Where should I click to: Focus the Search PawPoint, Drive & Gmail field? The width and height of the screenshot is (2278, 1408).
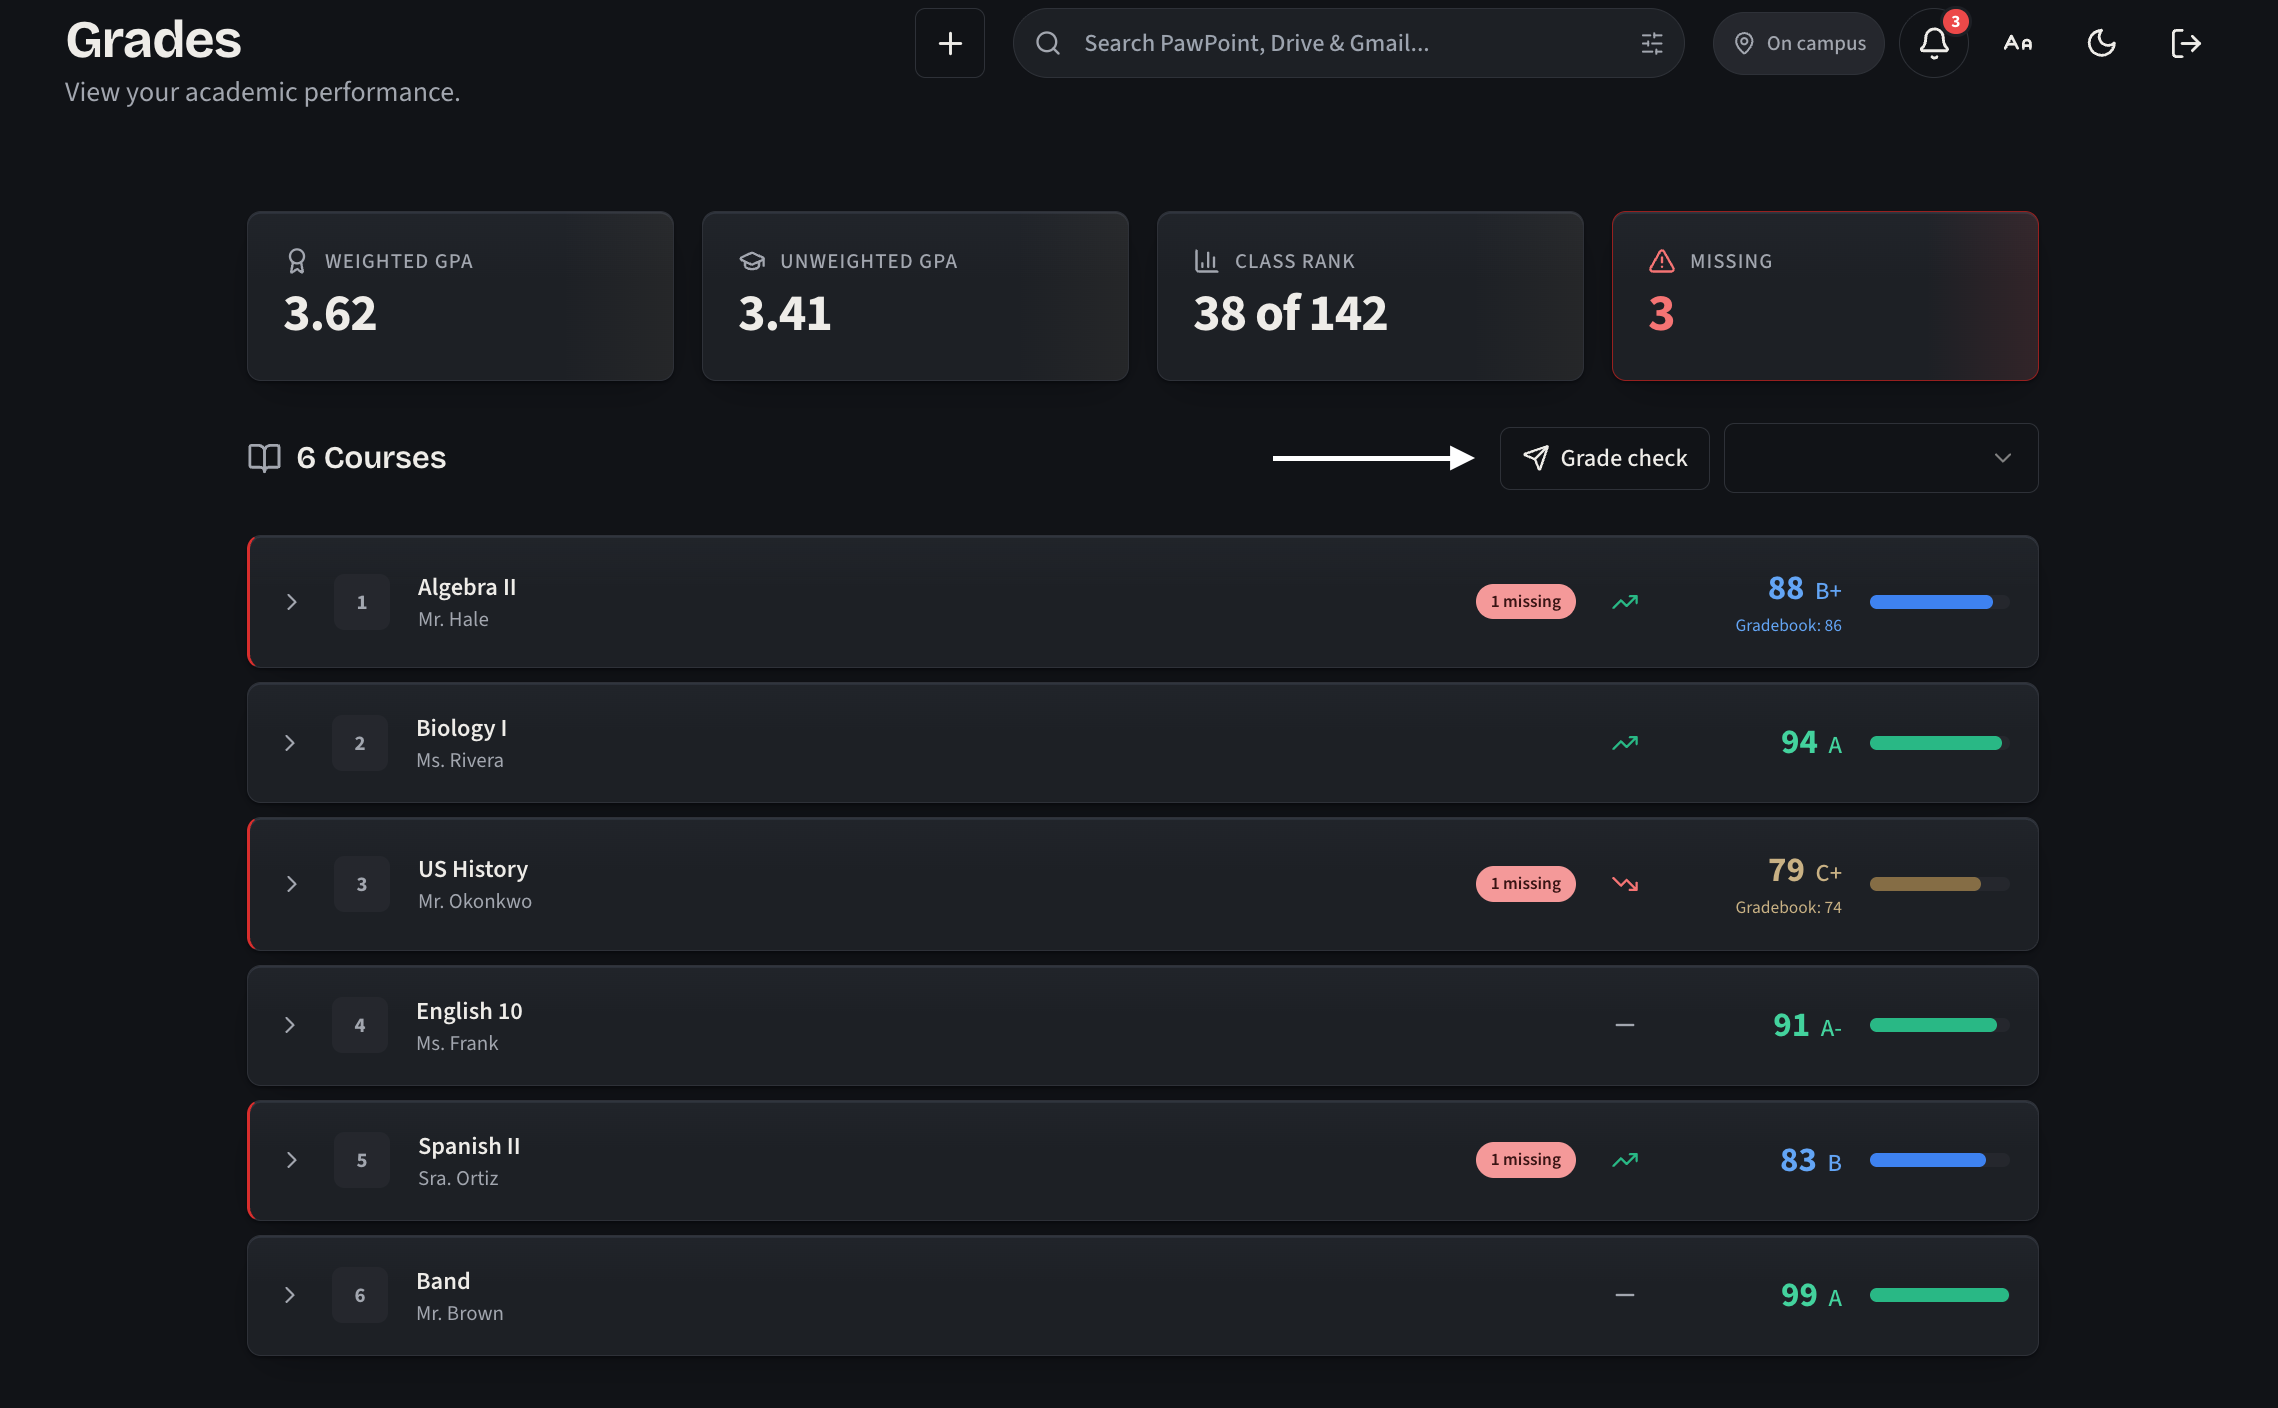pyautogui.click(x=1348, y=43)
